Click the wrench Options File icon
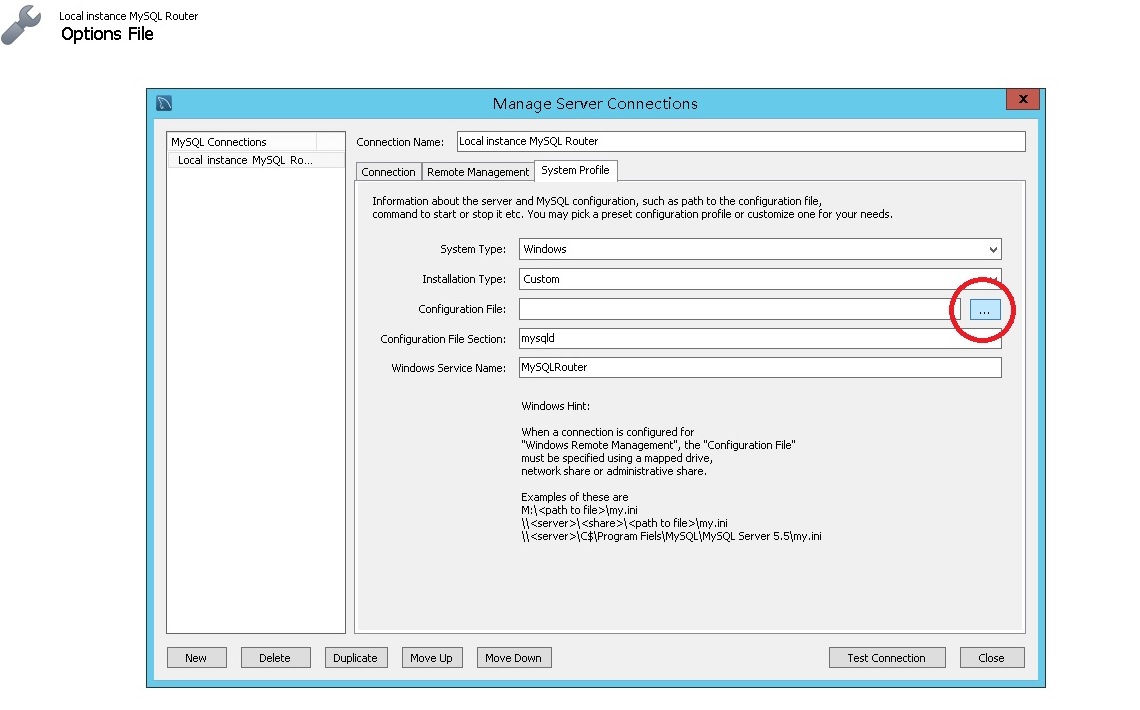Viewport: 1140px width, 710px height. (22, 25)
